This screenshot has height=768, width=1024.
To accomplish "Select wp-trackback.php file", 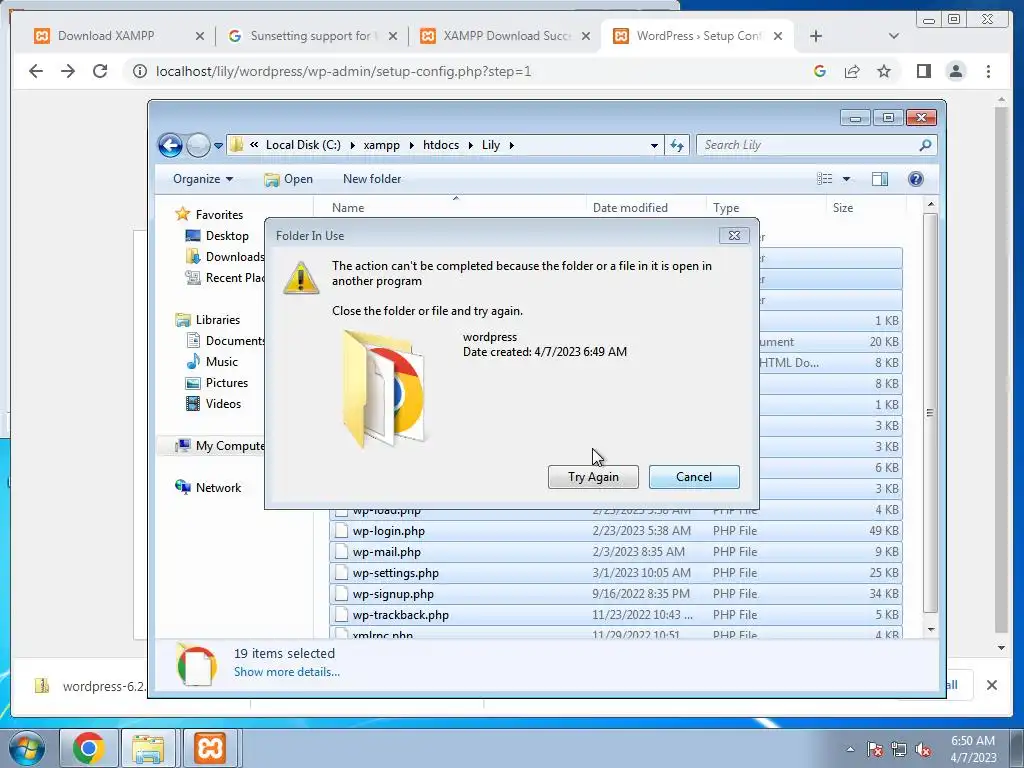I will (616, 615).
